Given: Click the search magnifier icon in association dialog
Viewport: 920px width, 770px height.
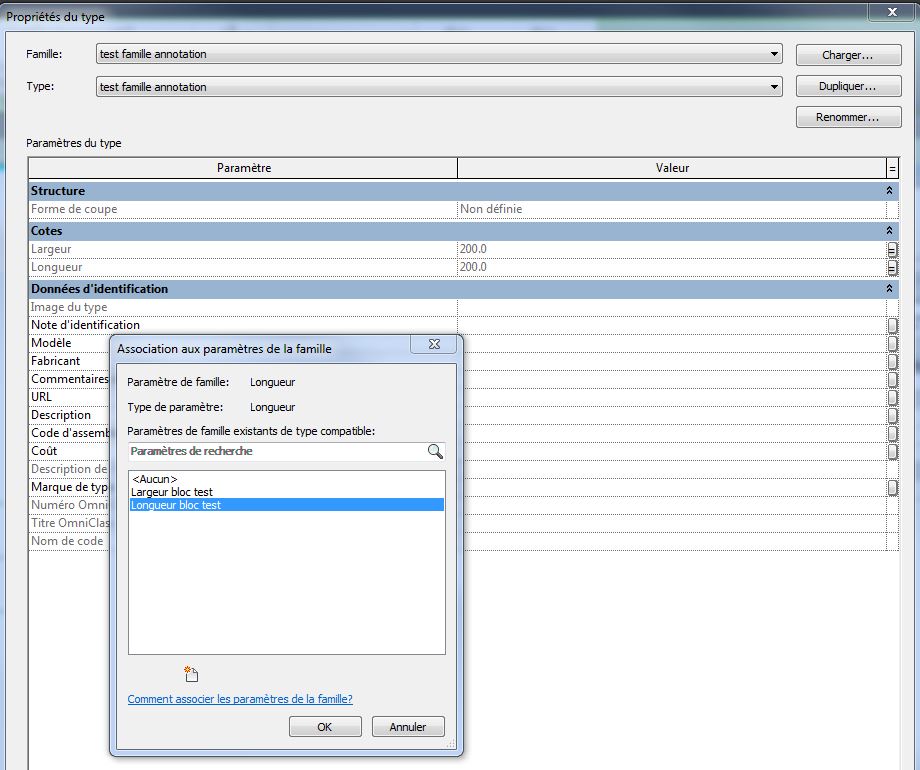Looking at the screenshot, I should [435, 452].
